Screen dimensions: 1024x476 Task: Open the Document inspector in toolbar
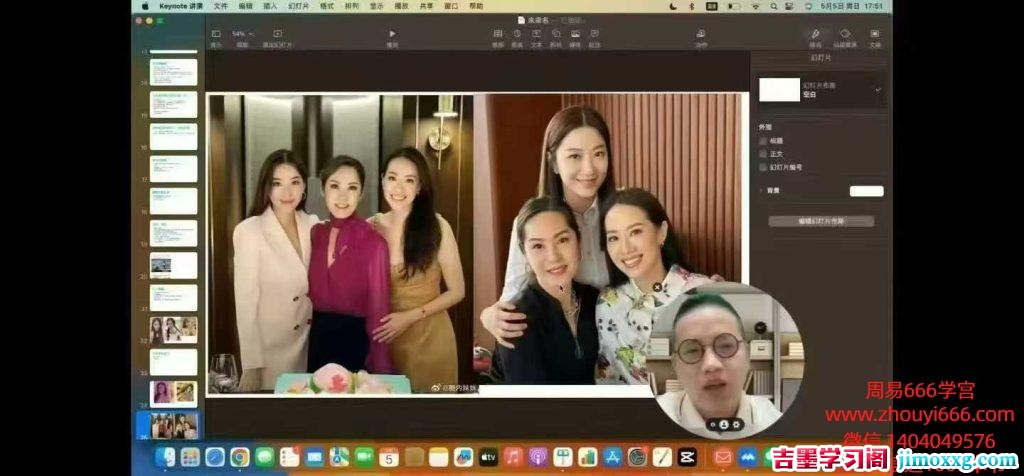(x=875, y=36)
